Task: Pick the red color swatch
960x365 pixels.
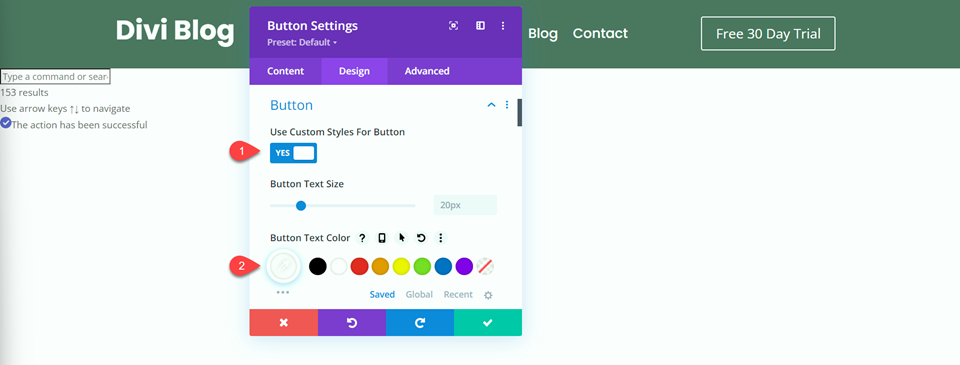Action: 359,266
